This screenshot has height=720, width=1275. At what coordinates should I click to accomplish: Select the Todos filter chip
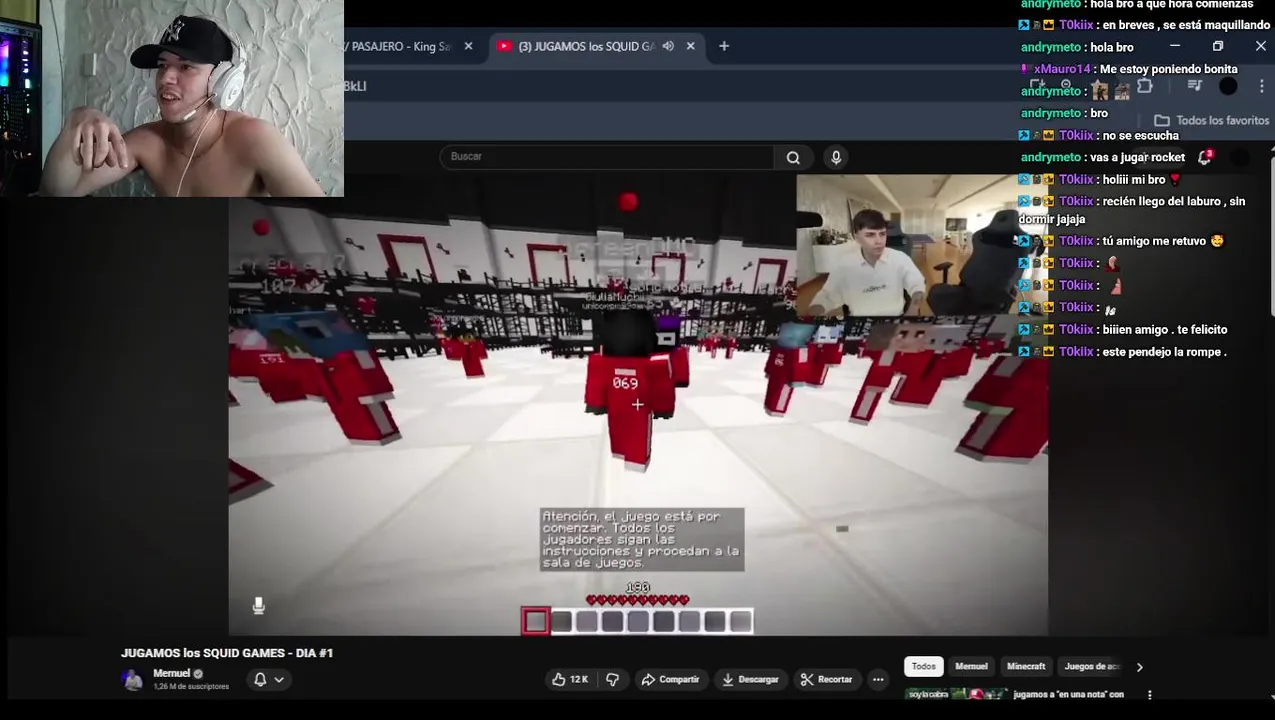pyautogui.click(x=924, y=666)
